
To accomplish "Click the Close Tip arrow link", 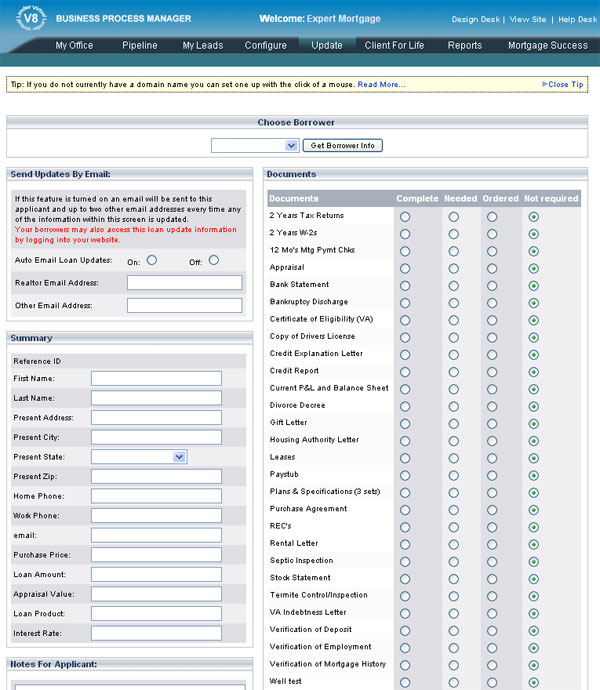I will coord(563,84).
